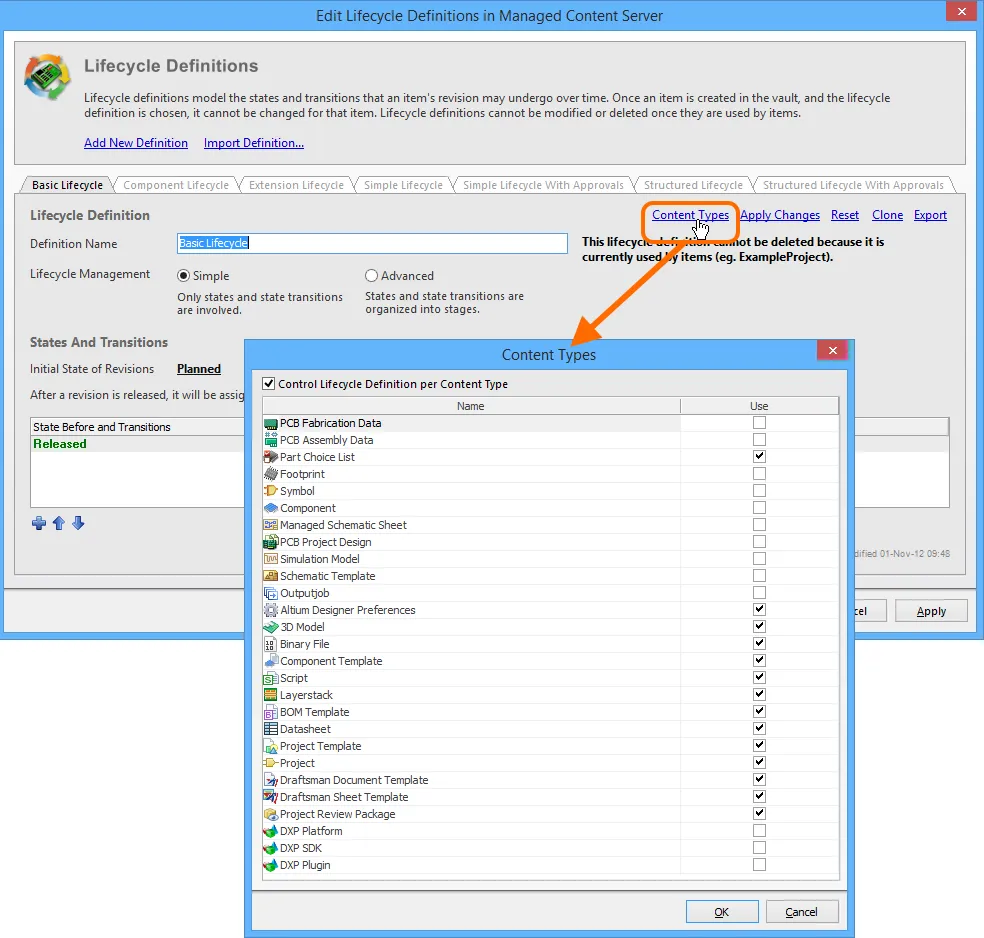Screen dimensions: 984x938
Task: Click the Definition Name input field
Action: 372,243
